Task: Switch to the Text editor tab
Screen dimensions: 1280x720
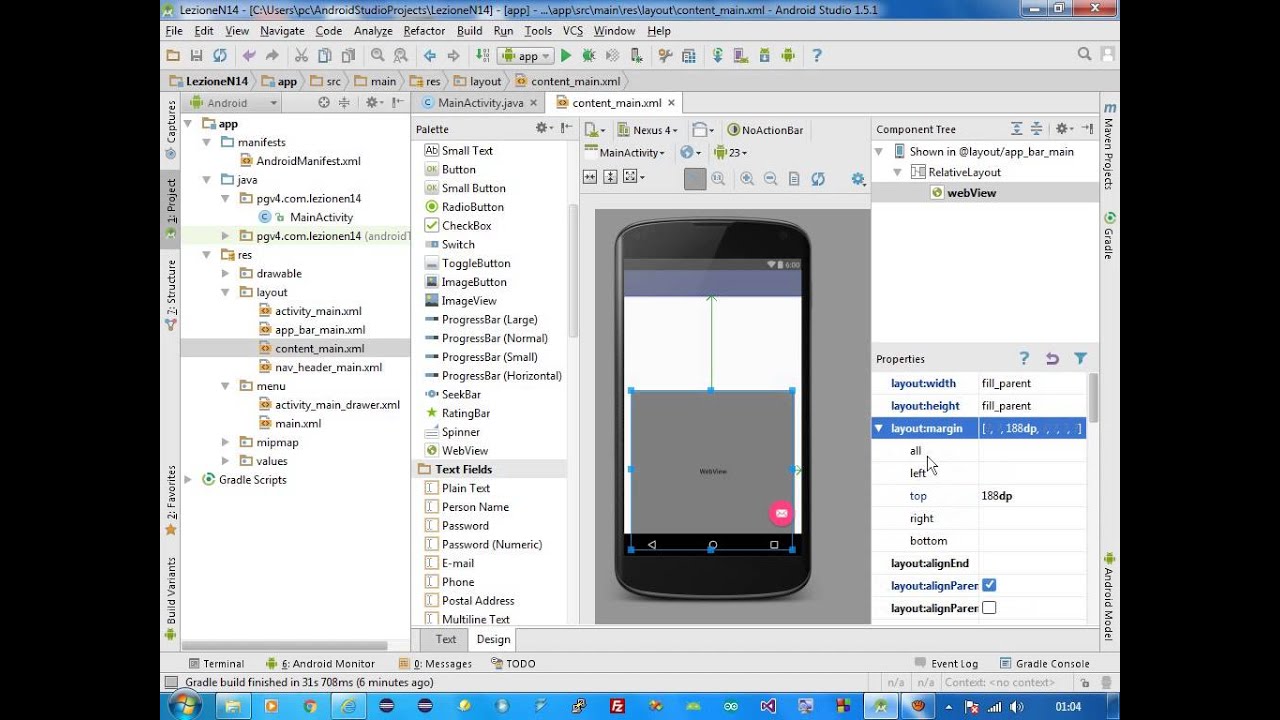Action: (446, 639)
